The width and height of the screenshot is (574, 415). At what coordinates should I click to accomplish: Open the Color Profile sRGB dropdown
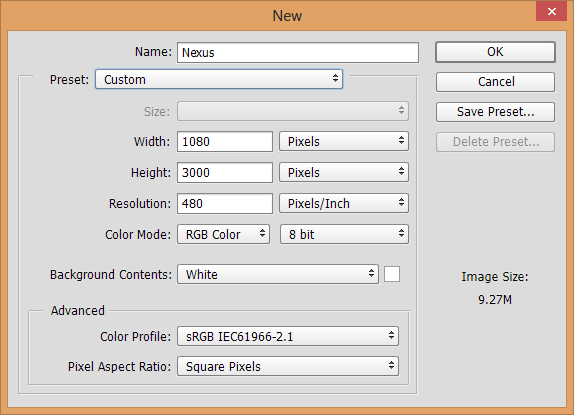[288, 336]
